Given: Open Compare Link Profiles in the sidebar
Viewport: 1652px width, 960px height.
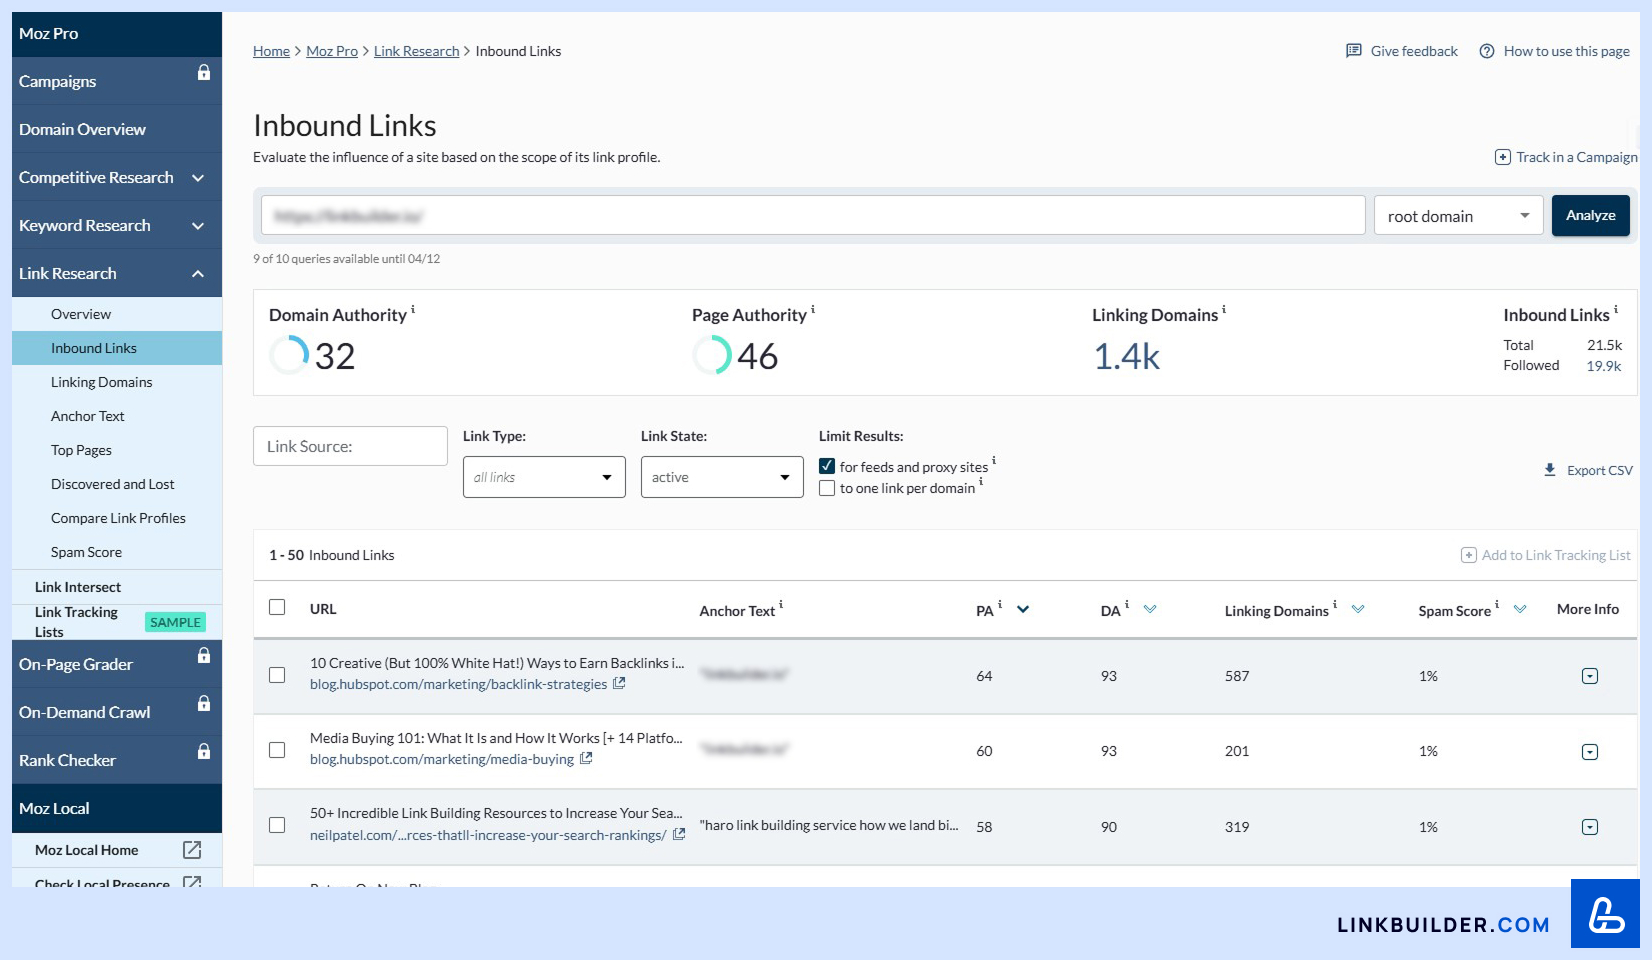Looking at the screenshot, I should [118, 518].
